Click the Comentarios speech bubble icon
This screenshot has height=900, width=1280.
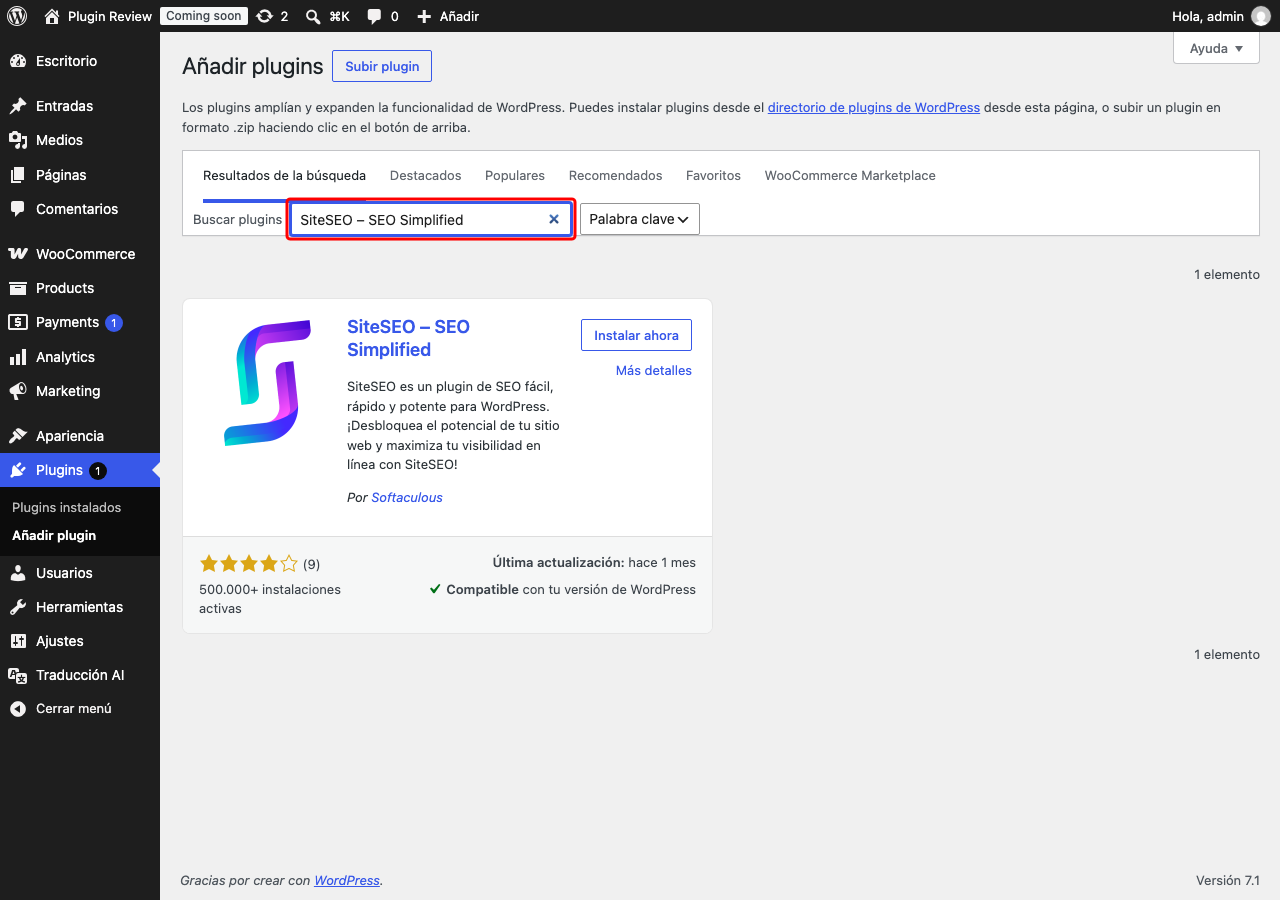(18, 209)
